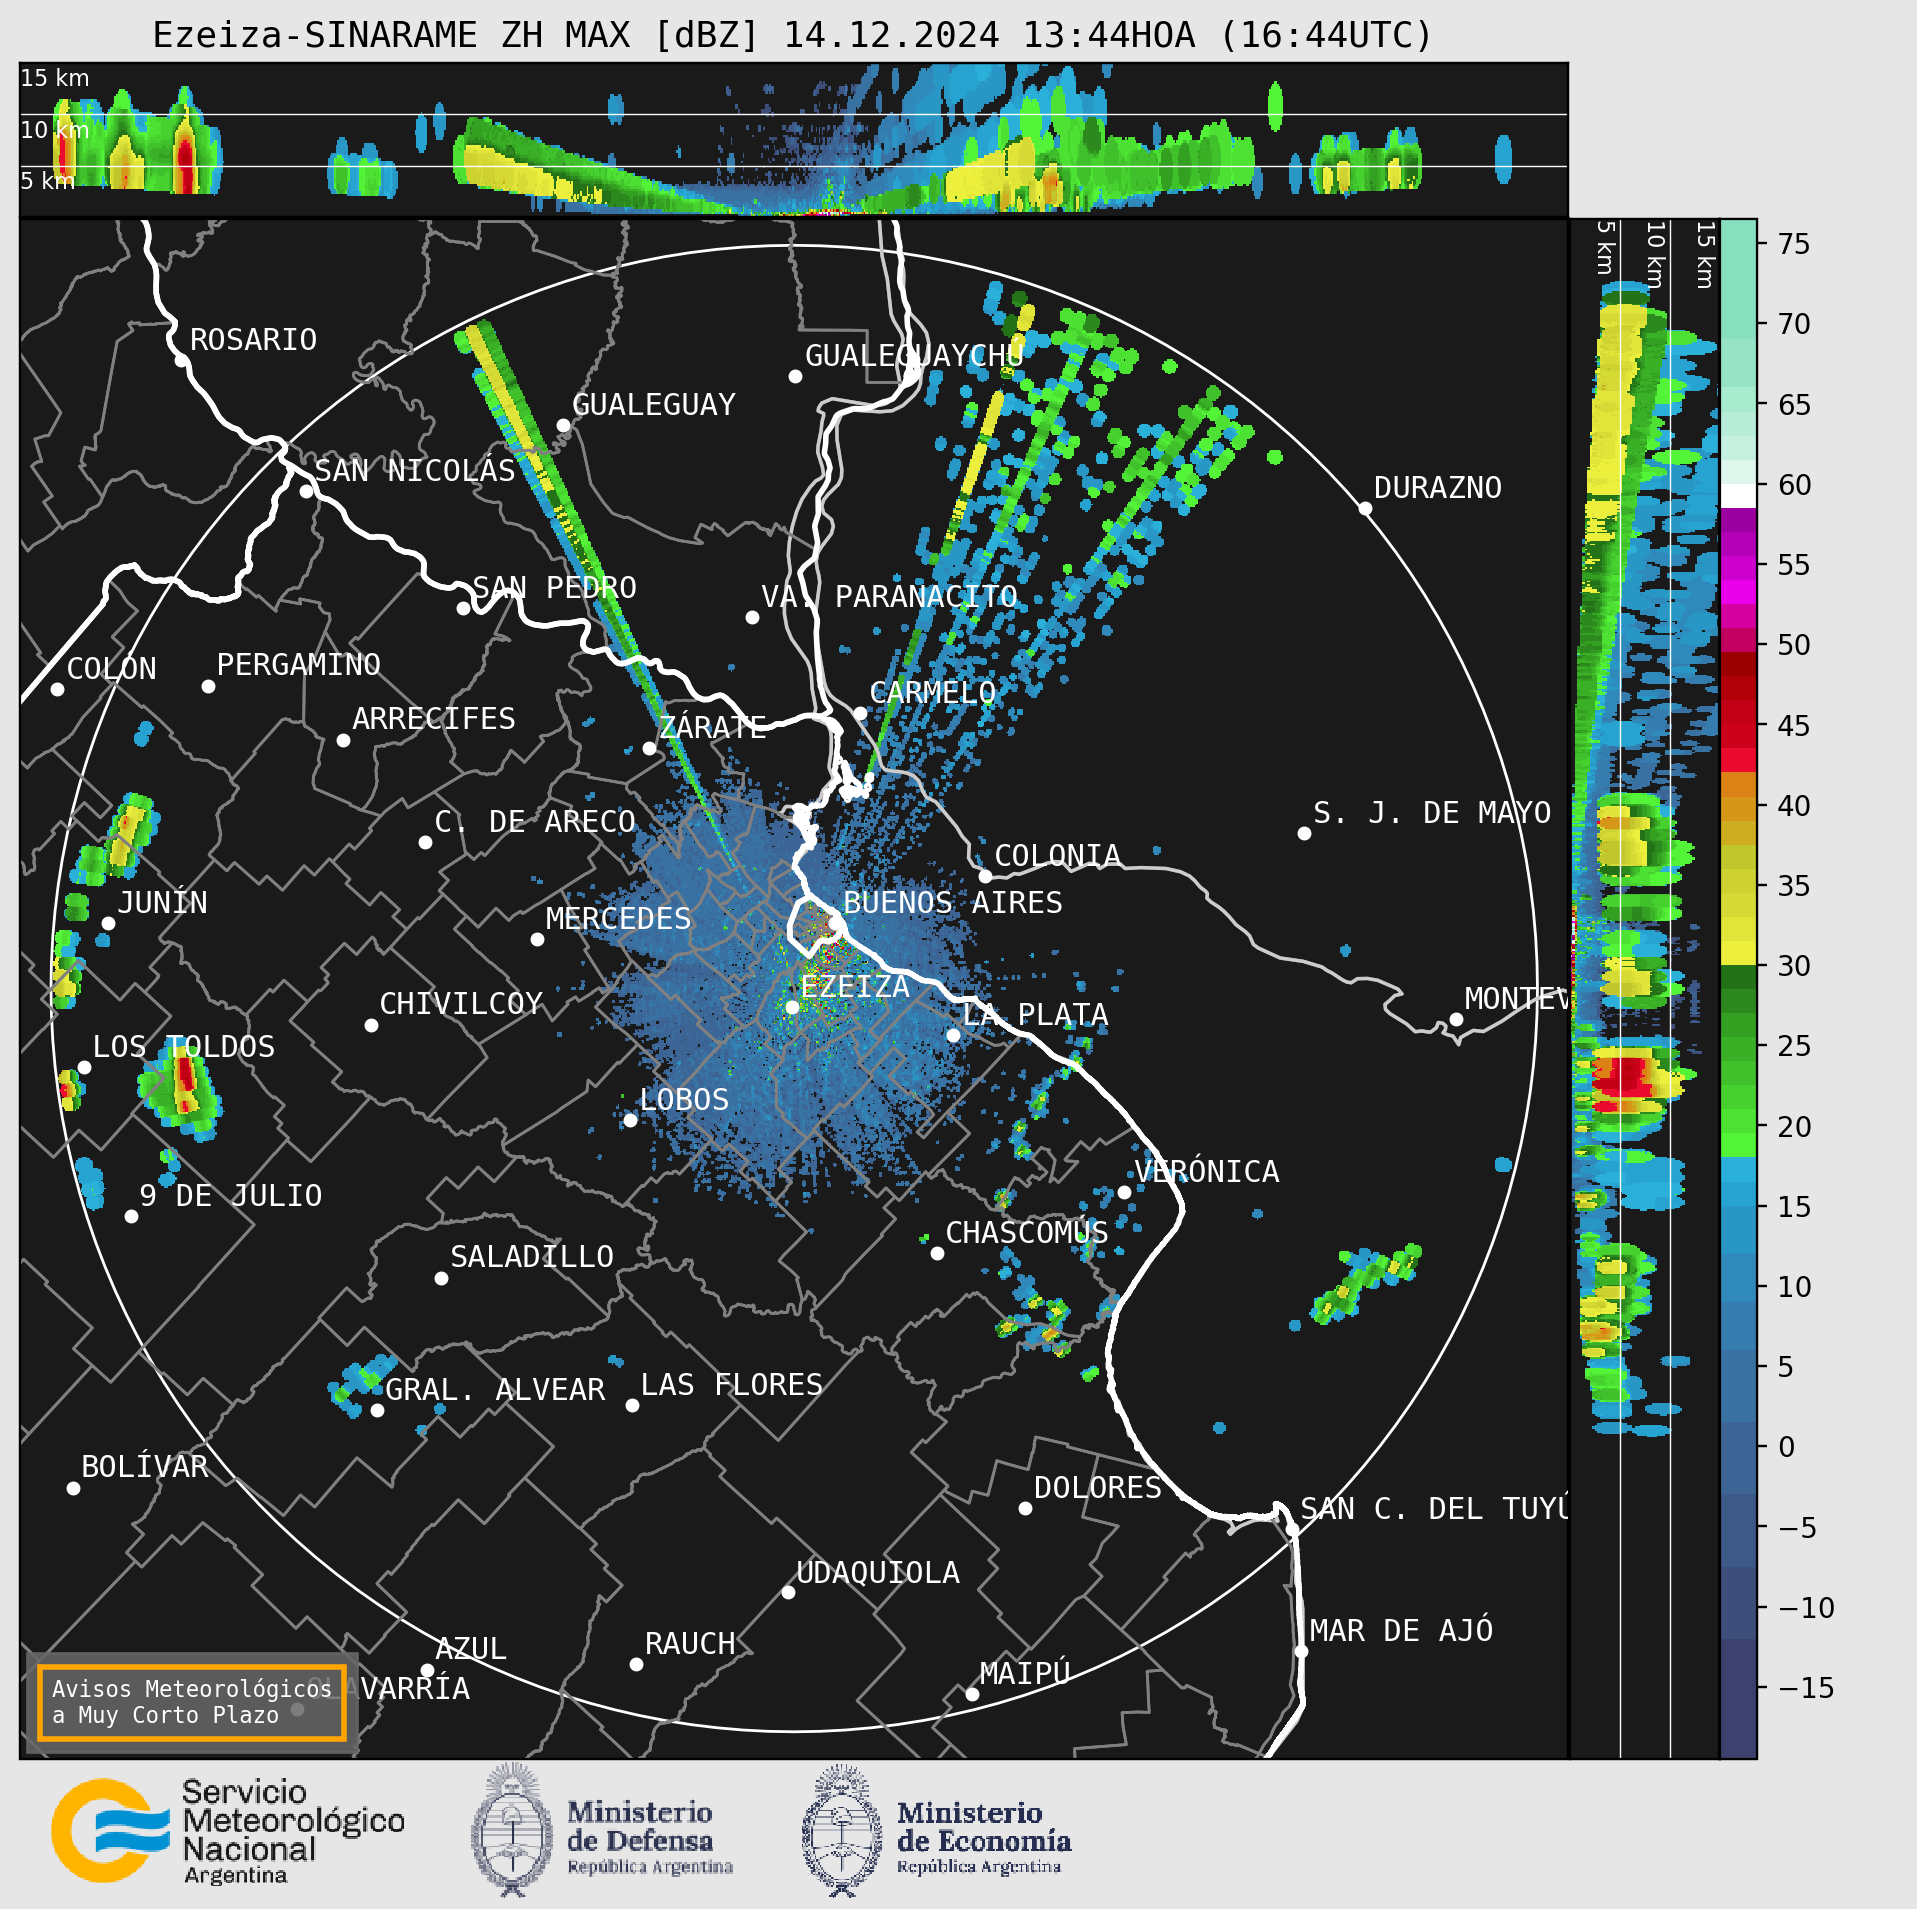
Task: Click the DURAZNO city label
Action: click(1438, 488)
